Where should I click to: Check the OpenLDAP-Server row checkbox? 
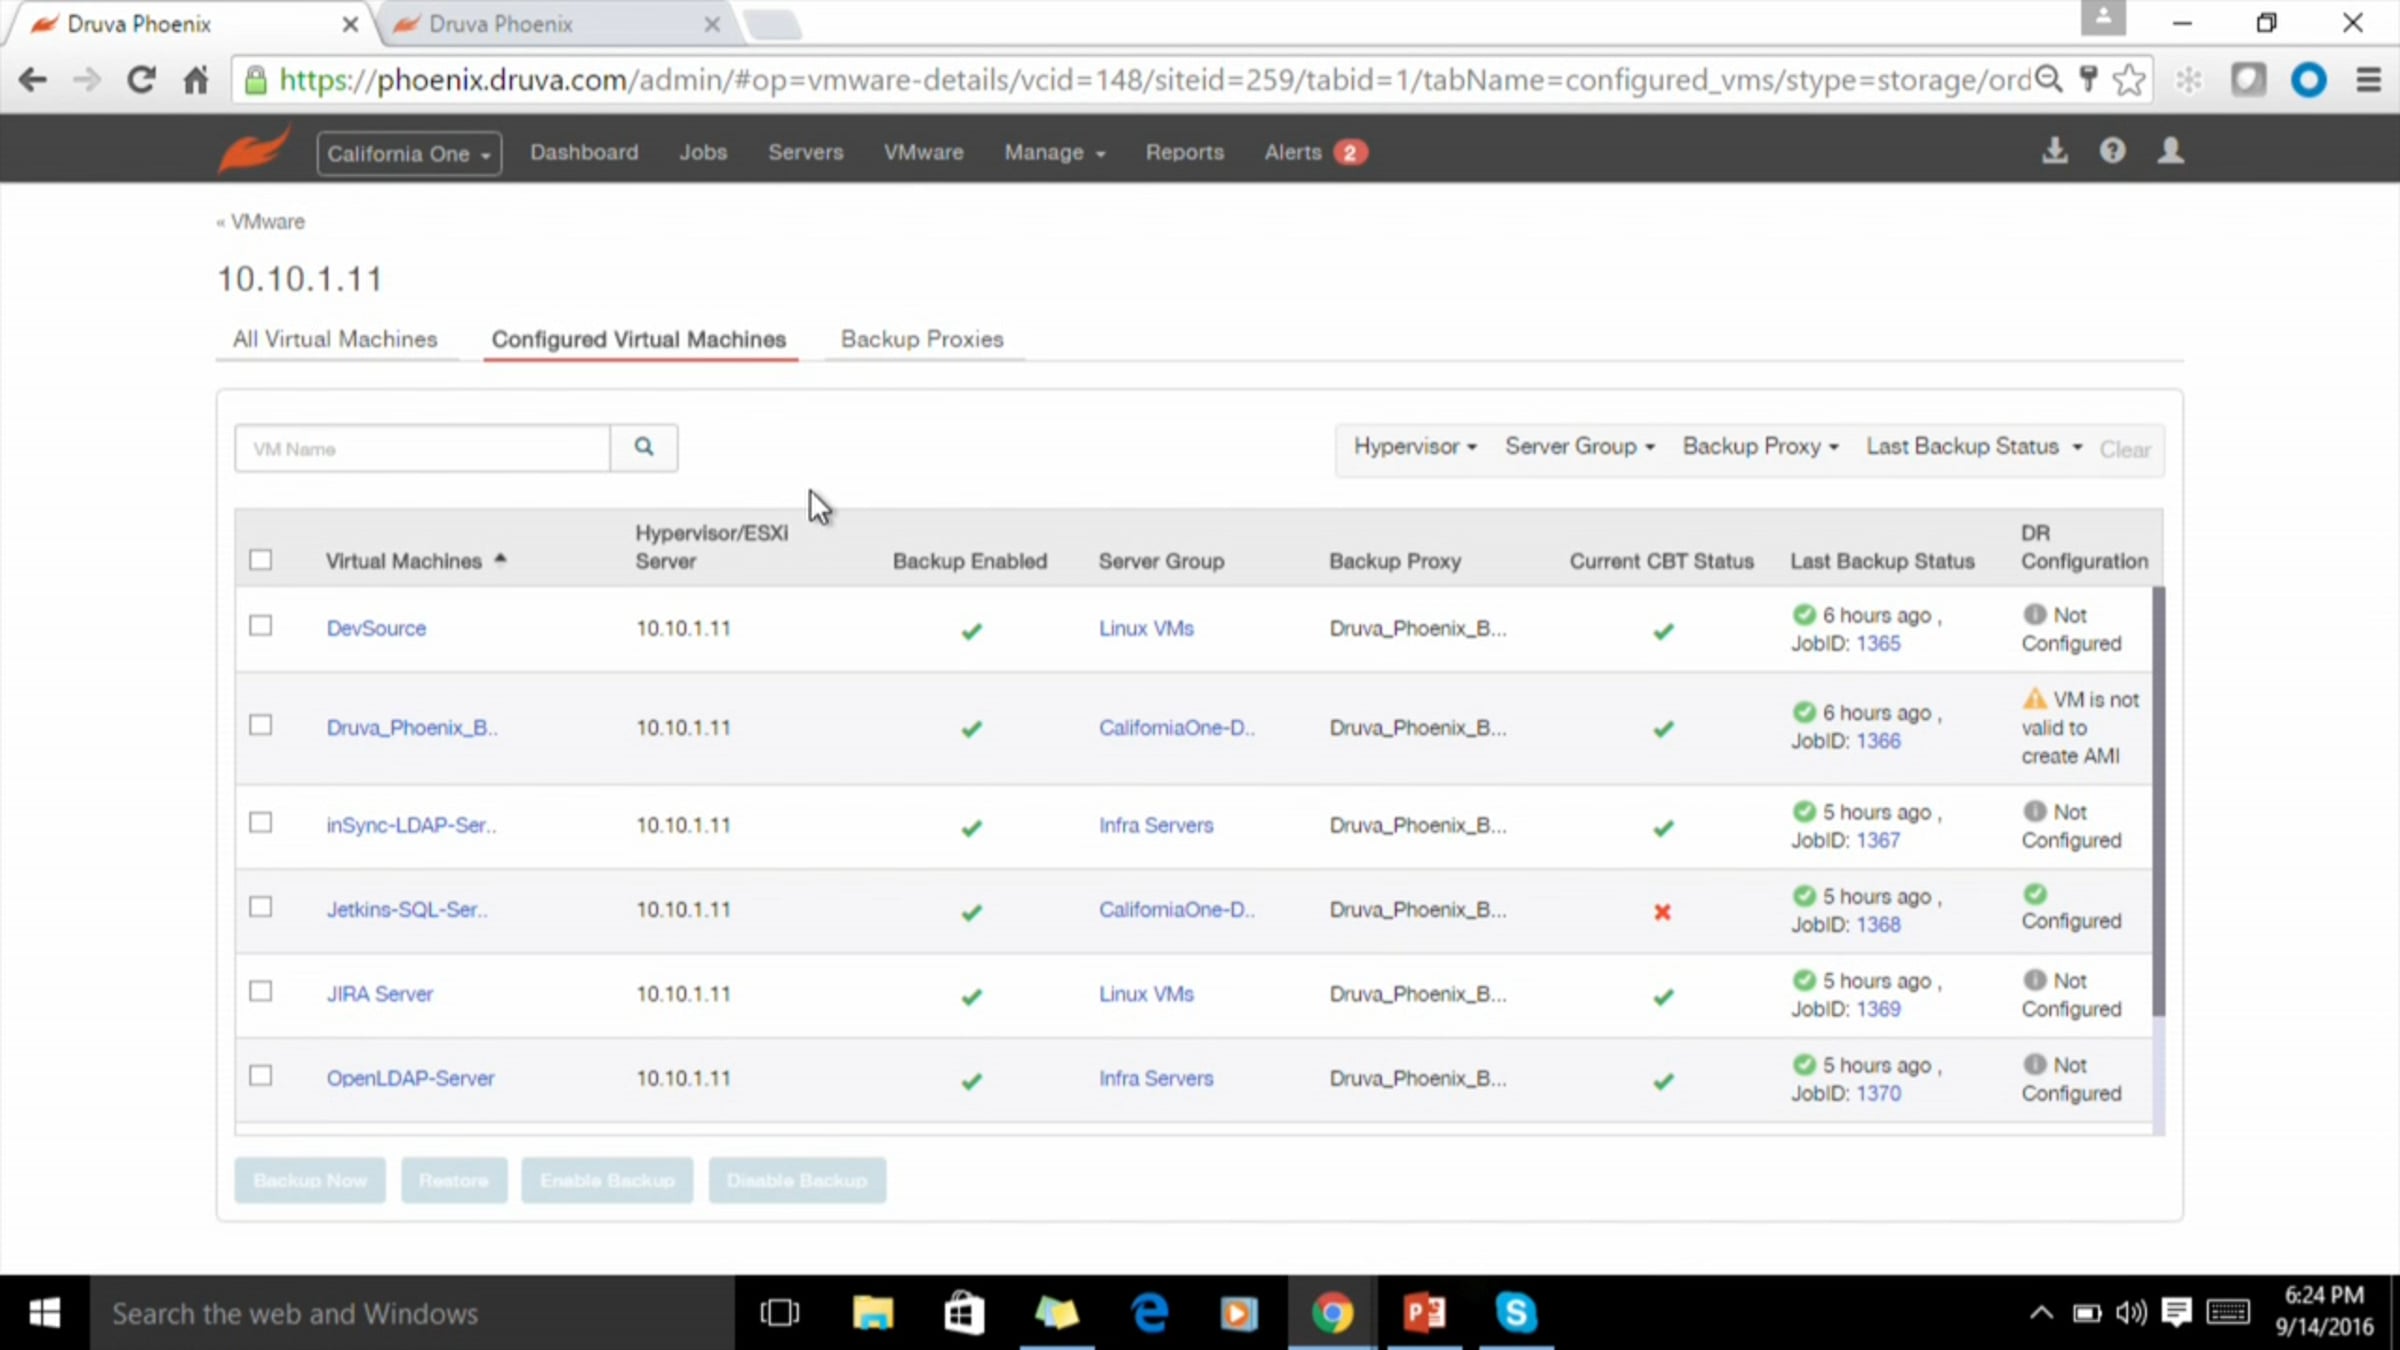pos(261,1076)
